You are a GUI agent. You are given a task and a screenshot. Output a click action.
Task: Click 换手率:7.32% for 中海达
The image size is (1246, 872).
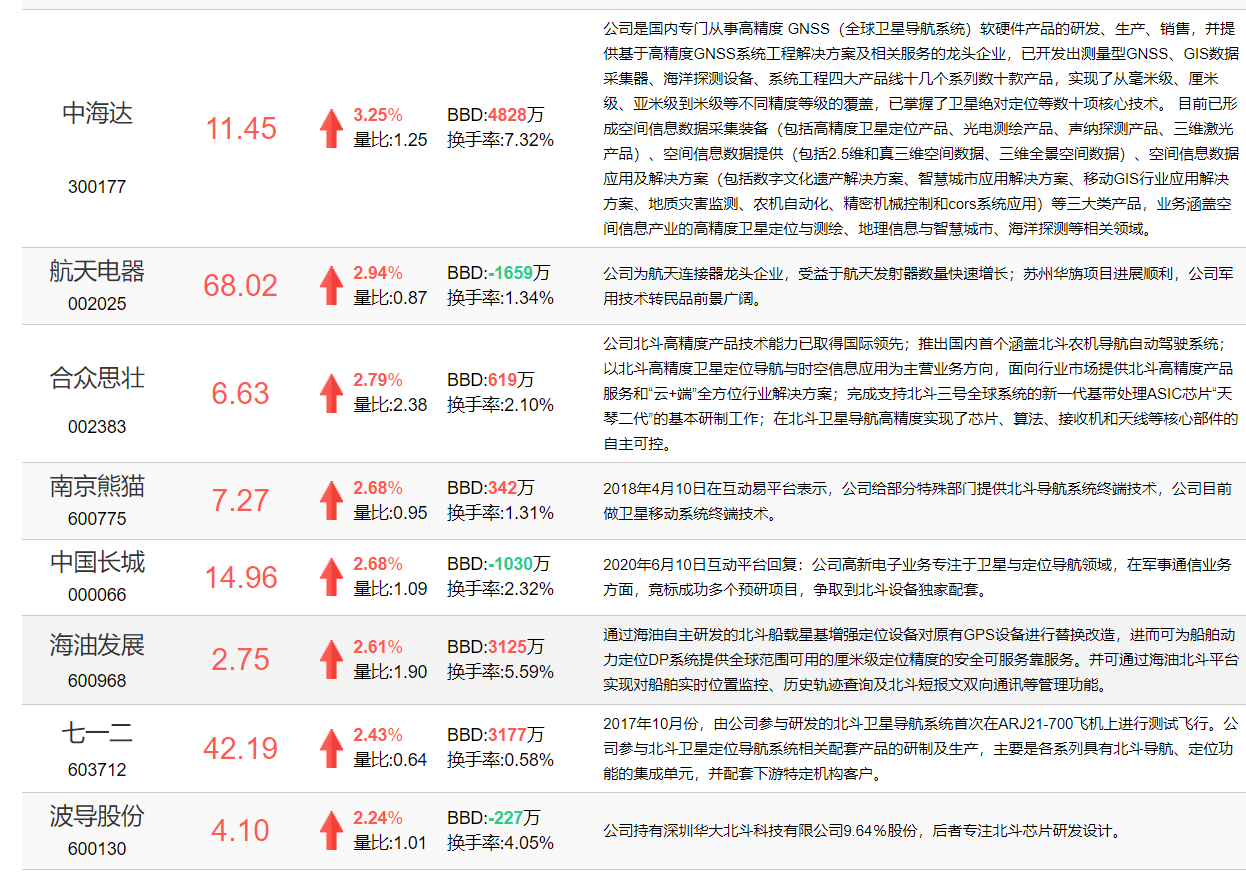[x=500, y=140]
